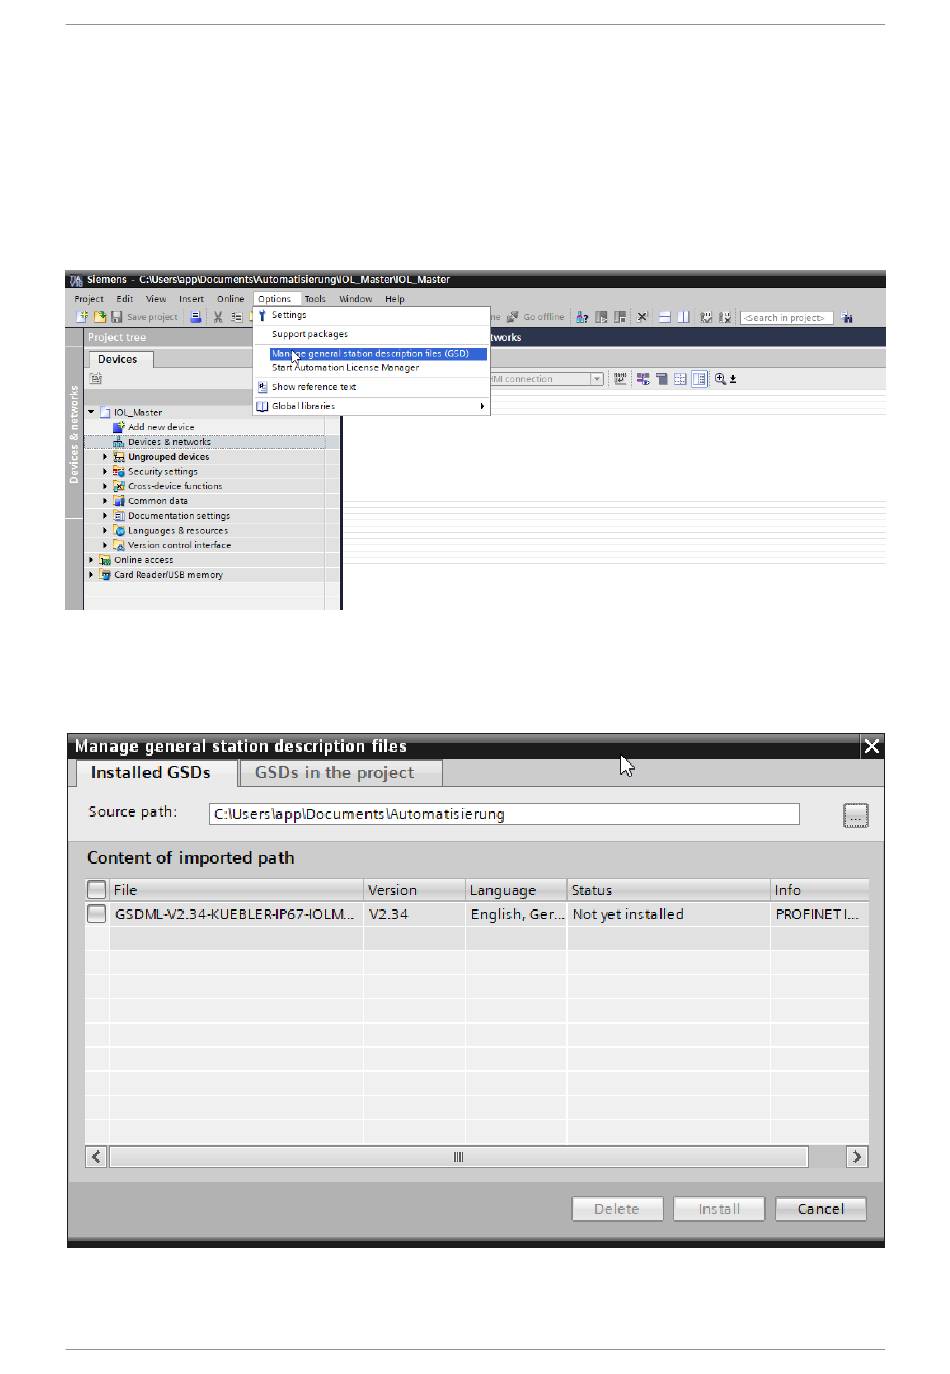Expand the Security settings node
Screen dimensions: 950x1374
click(x=105, y=472)
